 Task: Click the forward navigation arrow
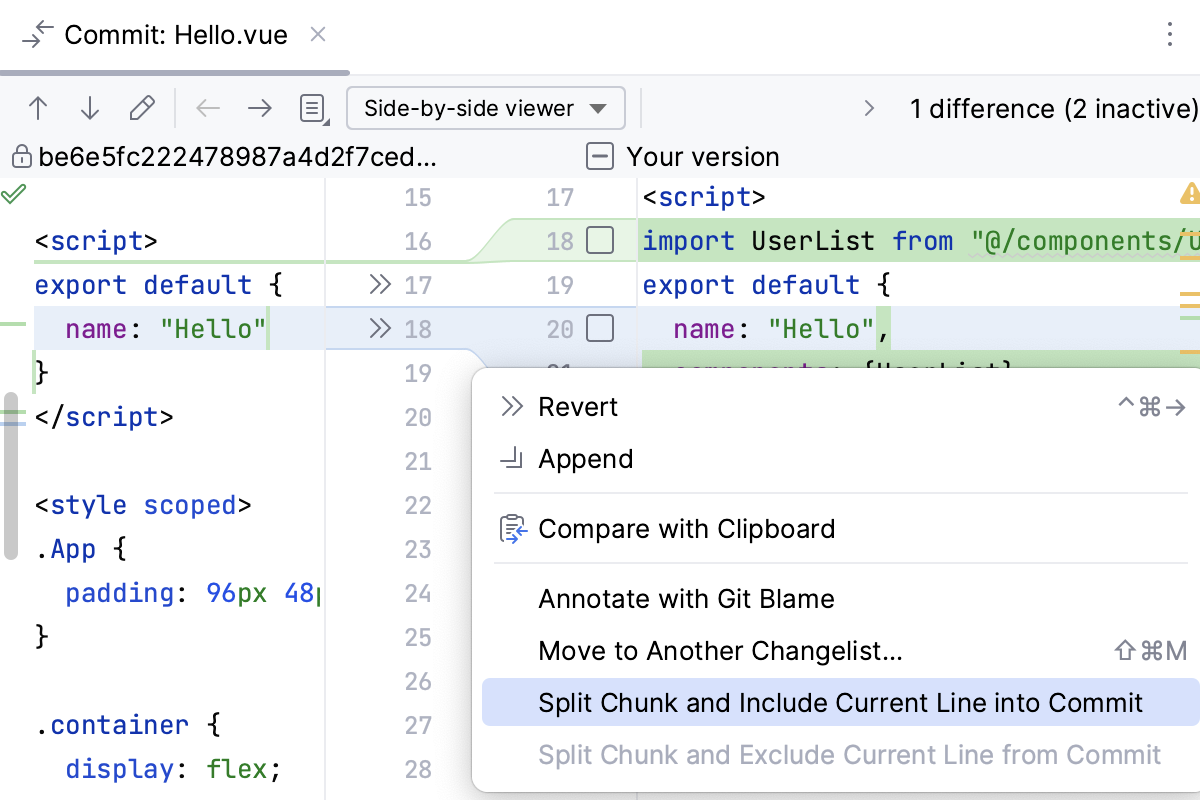[259, 108]
